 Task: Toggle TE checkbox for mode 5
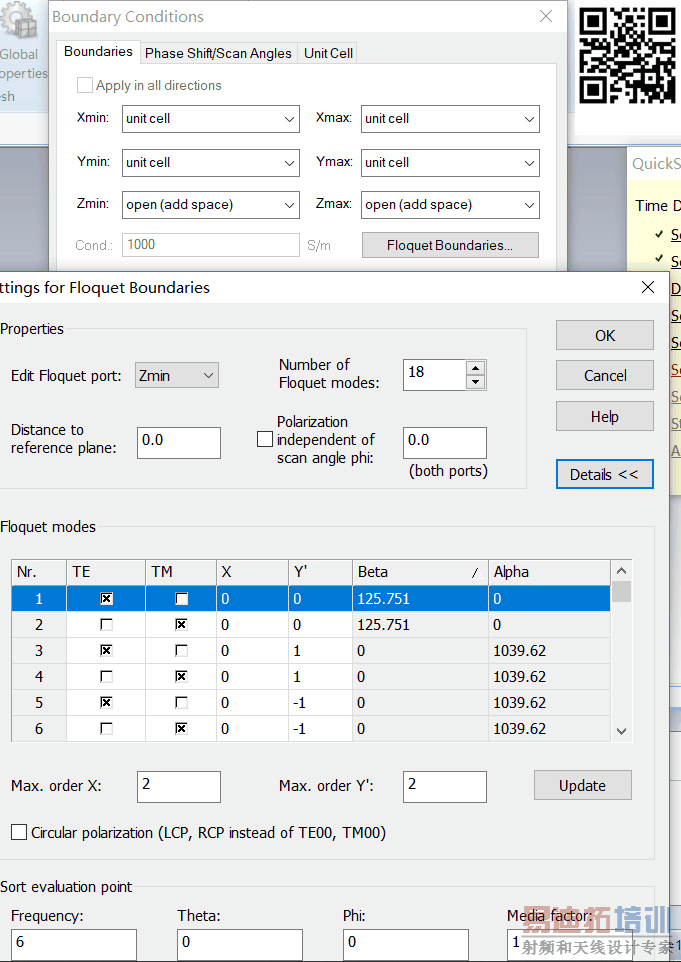106,702
